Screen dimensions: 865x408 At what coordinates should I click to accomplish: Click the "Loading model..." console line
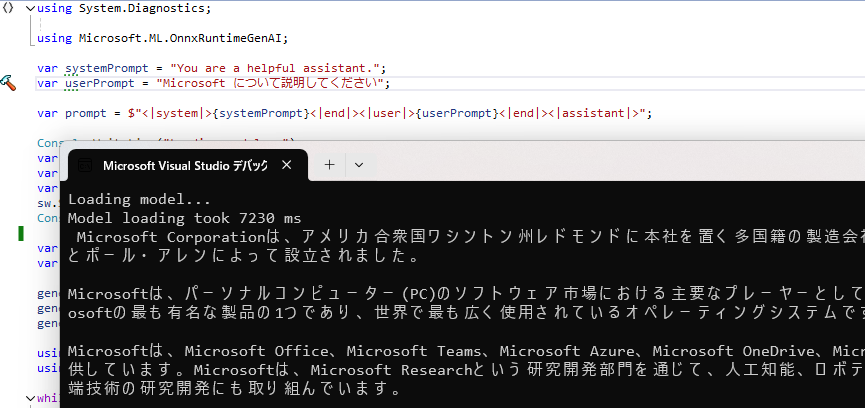[x=139, y=199]
